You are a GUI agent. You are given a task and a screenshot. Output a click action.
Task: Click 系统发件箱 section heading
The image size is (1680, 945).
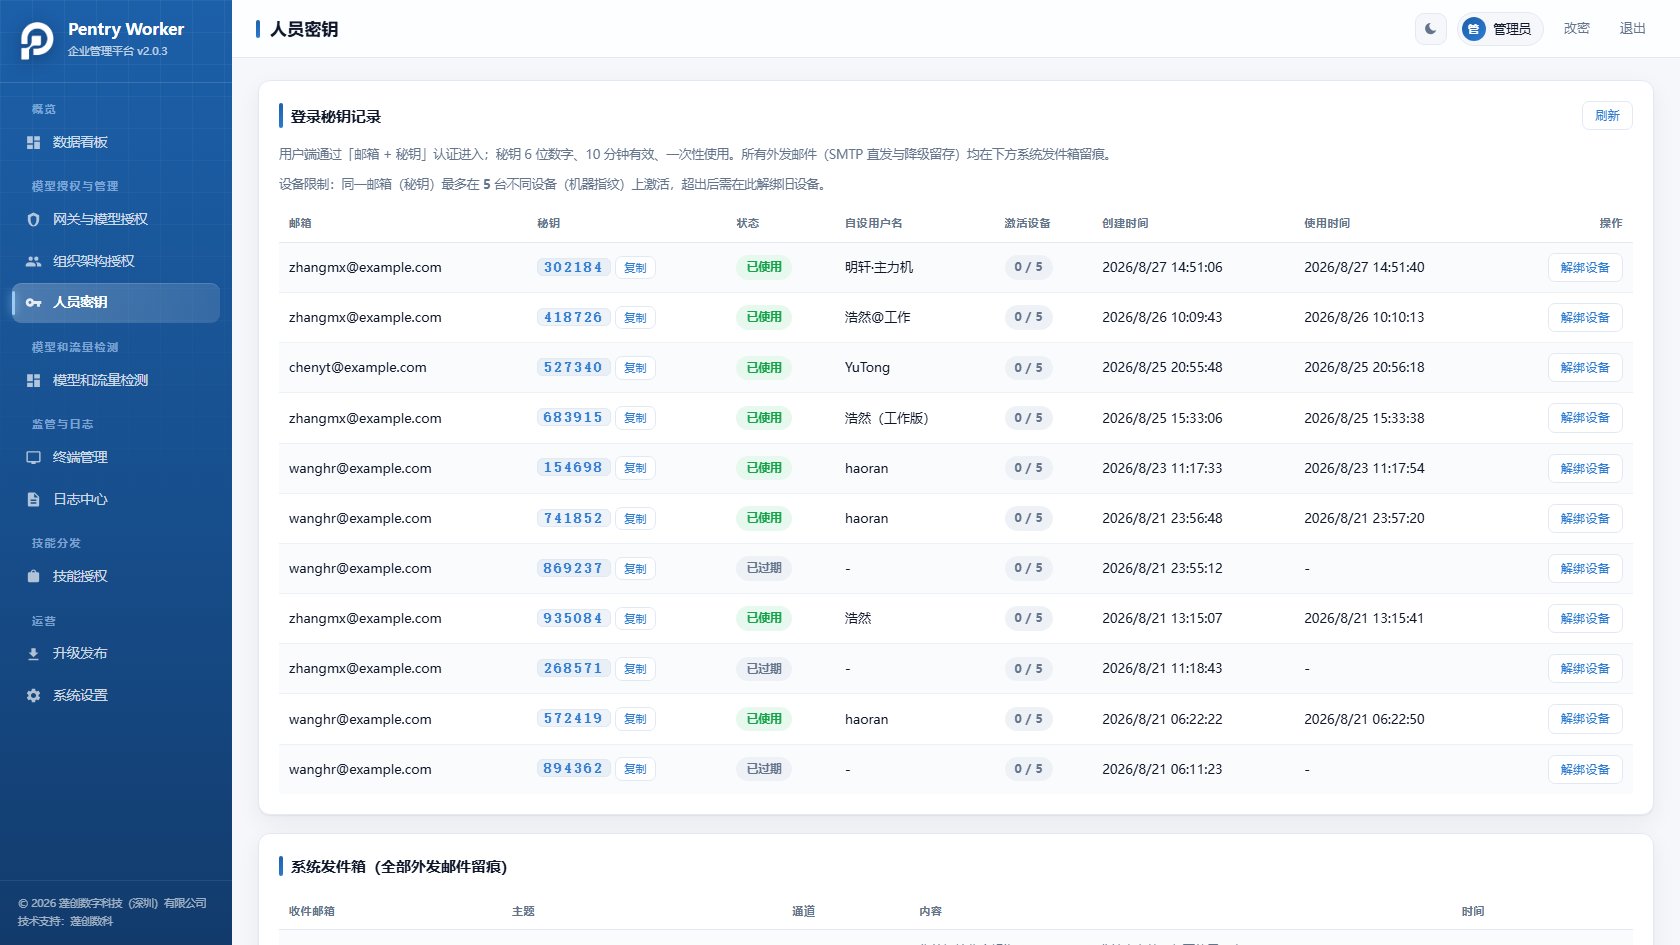(x=399, y=866)
